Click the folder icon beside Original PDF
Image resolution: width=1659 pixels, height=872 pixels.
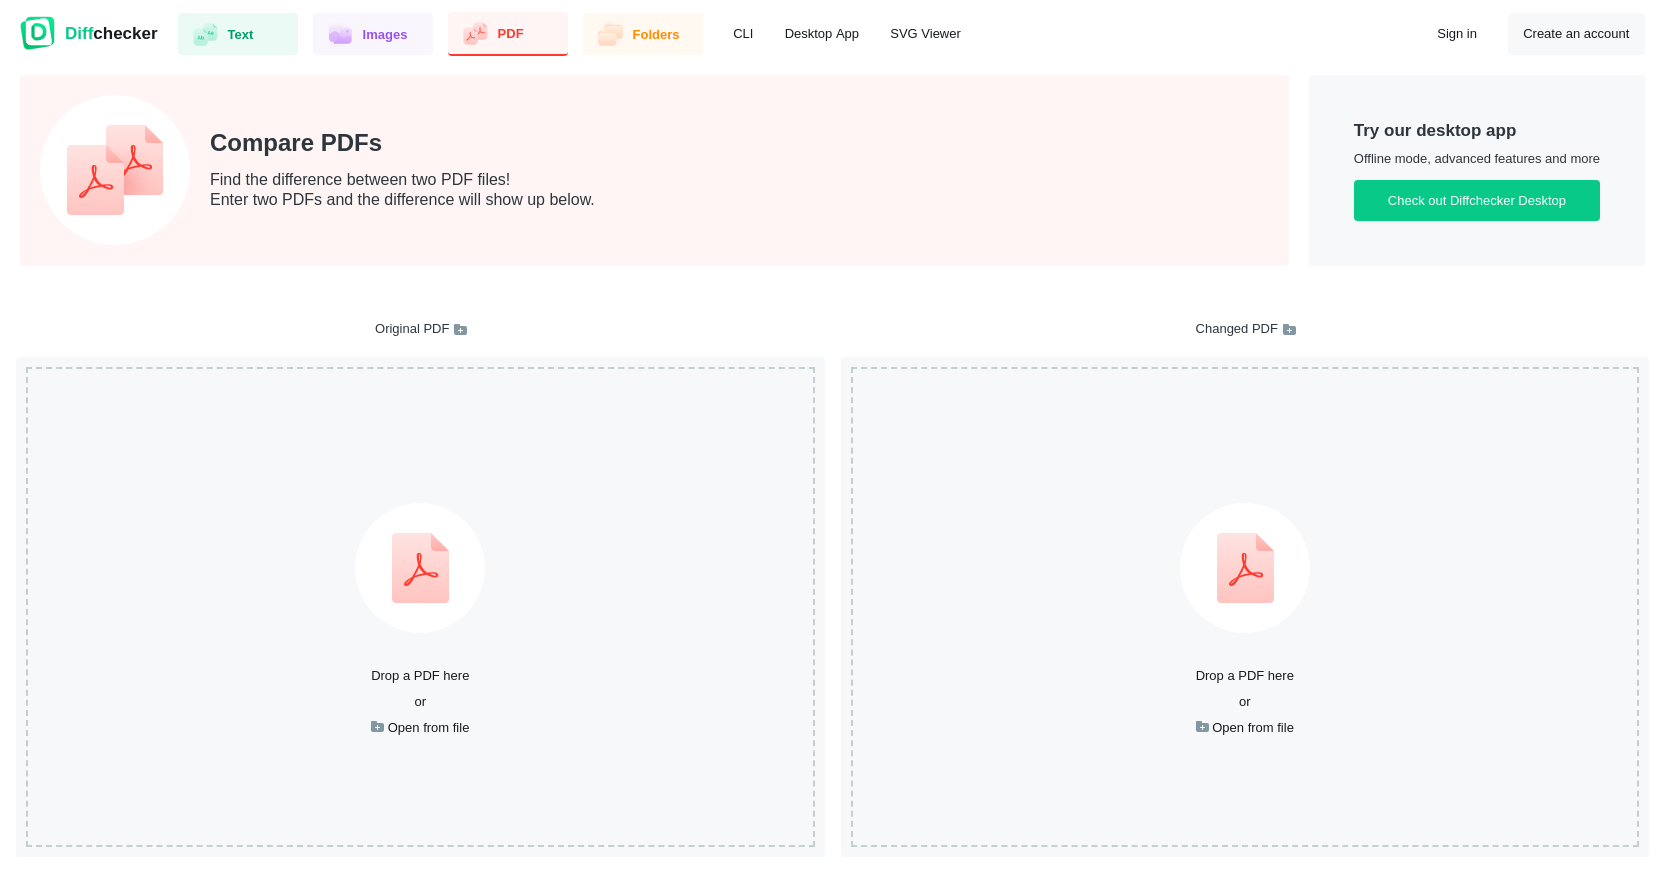(461, 329)
